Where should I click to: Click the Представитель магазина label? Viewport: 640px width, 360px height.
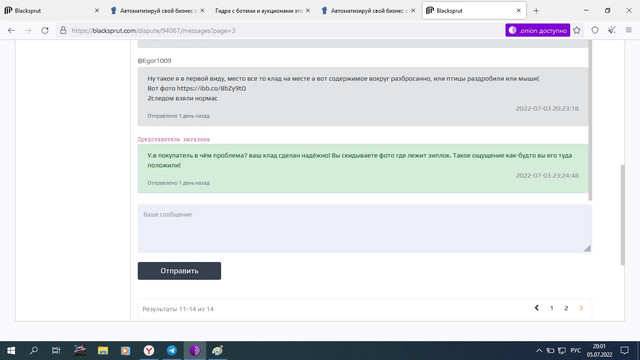click(173, 140)
